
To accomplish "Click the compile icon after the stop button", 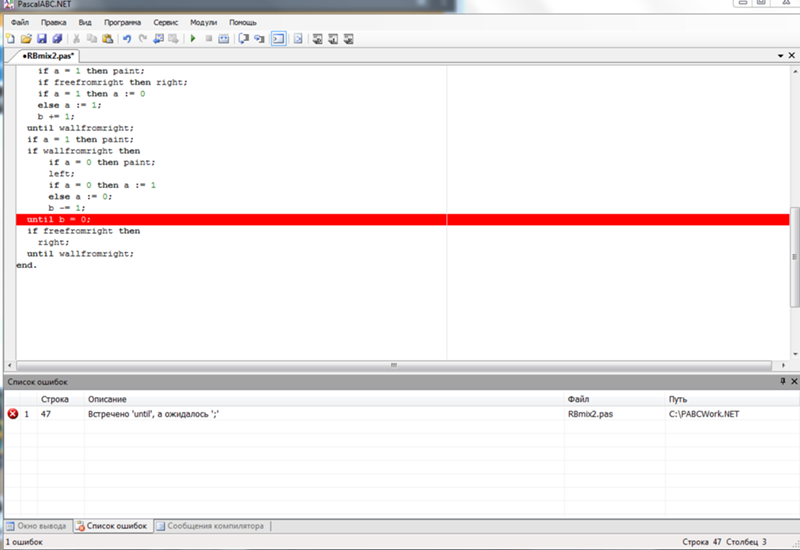I will pos(223,39).
